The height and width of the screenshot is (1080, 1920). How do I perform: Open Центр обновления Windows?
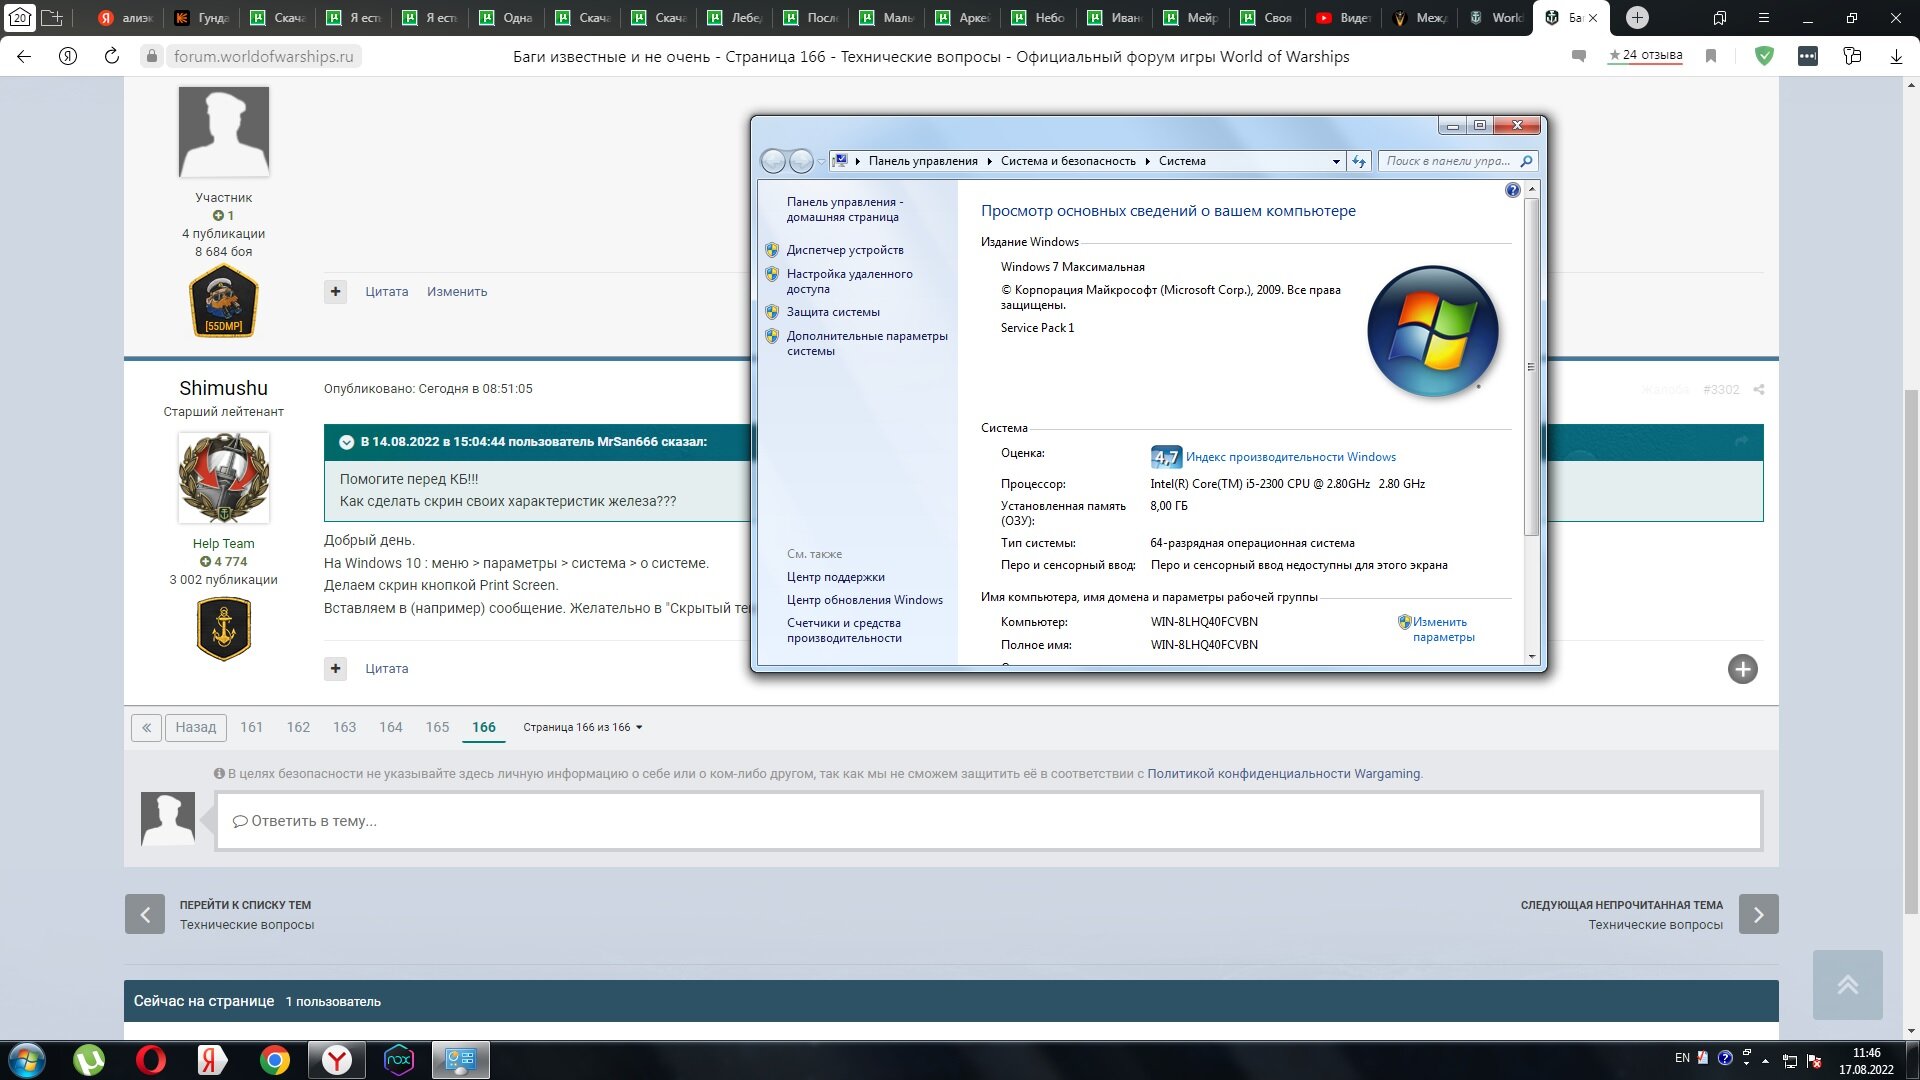click(864, 600)
